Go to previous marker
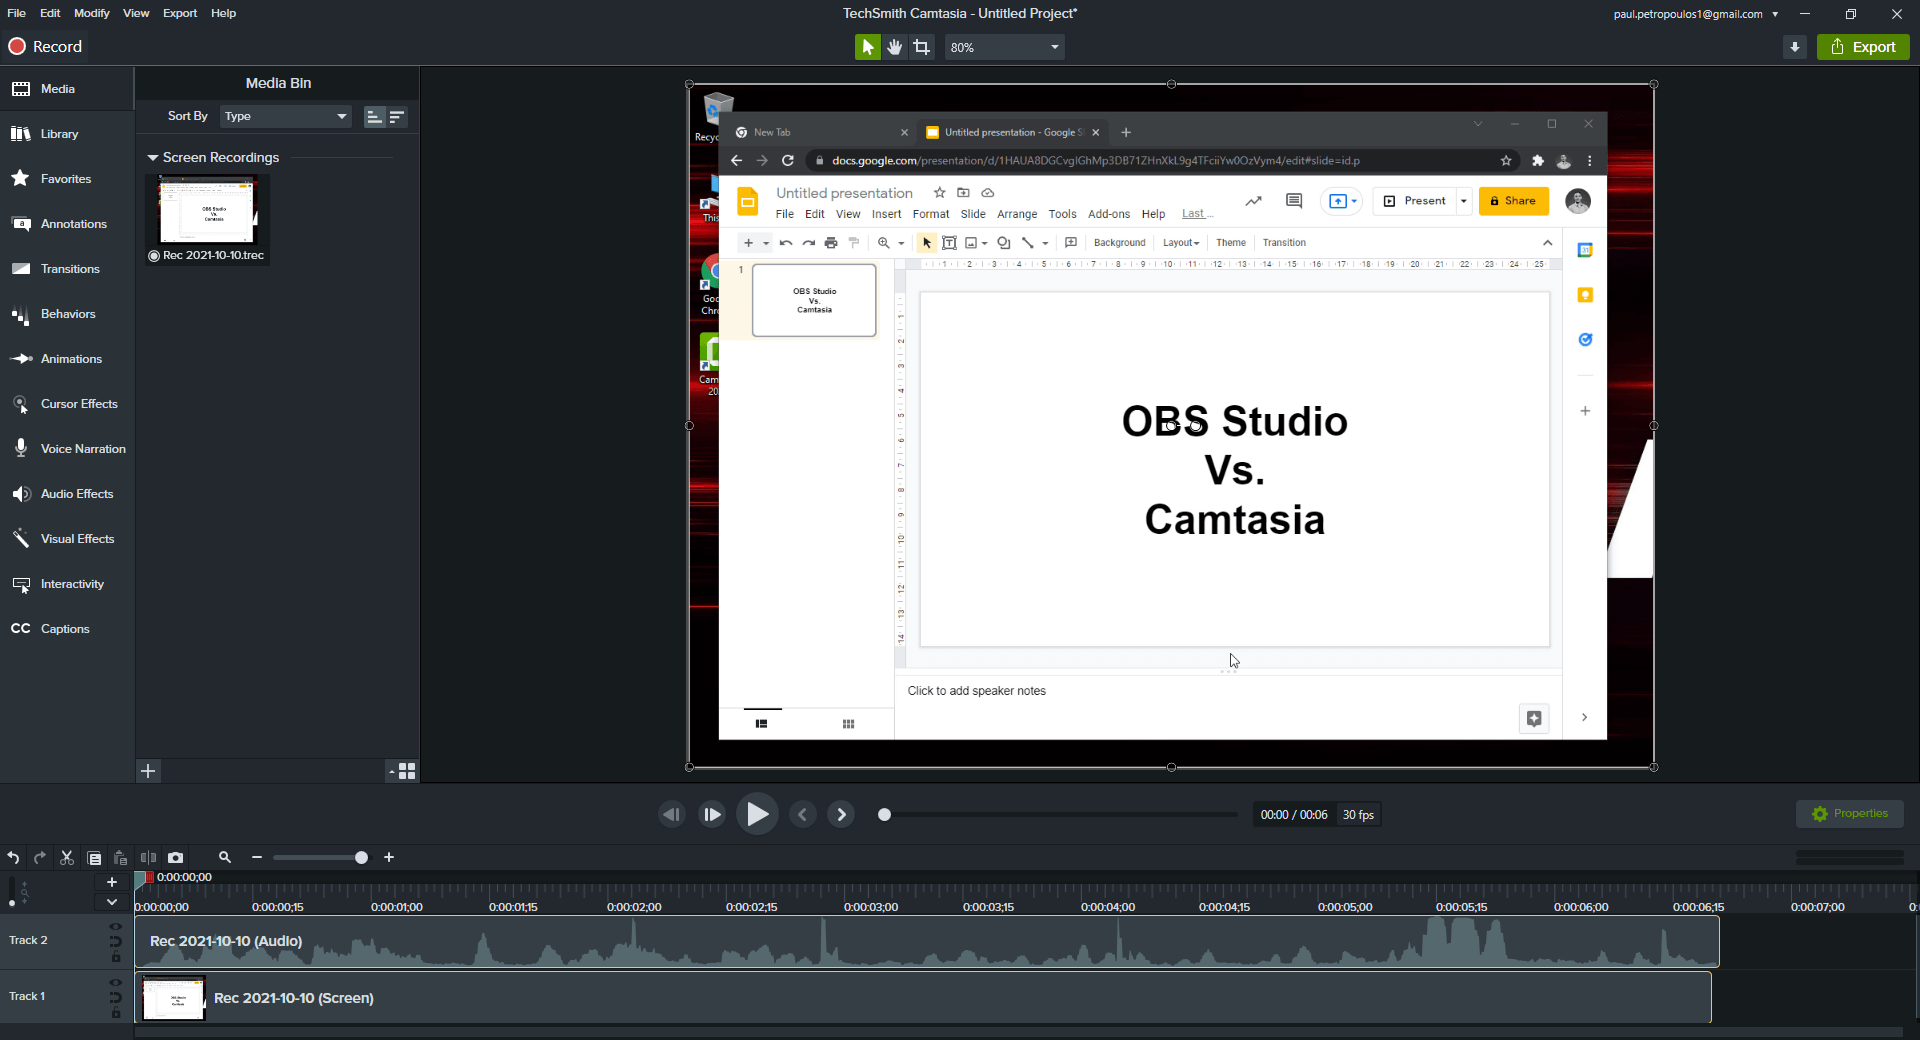The width and height of the screenshot is (1920, 1040). click(x=802, y=815)
